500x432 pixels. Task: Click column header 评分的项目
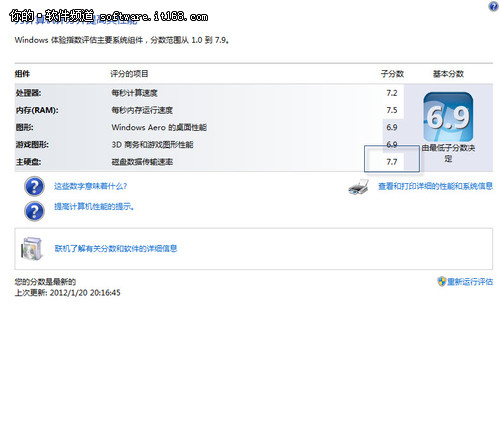tap(129, 74)
